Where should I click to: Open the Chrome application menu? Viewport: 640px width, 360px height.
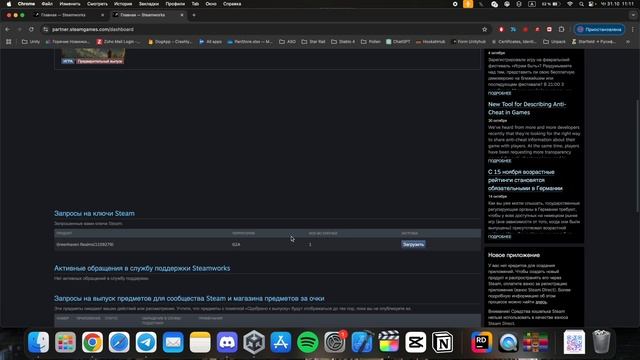point(26,4)
